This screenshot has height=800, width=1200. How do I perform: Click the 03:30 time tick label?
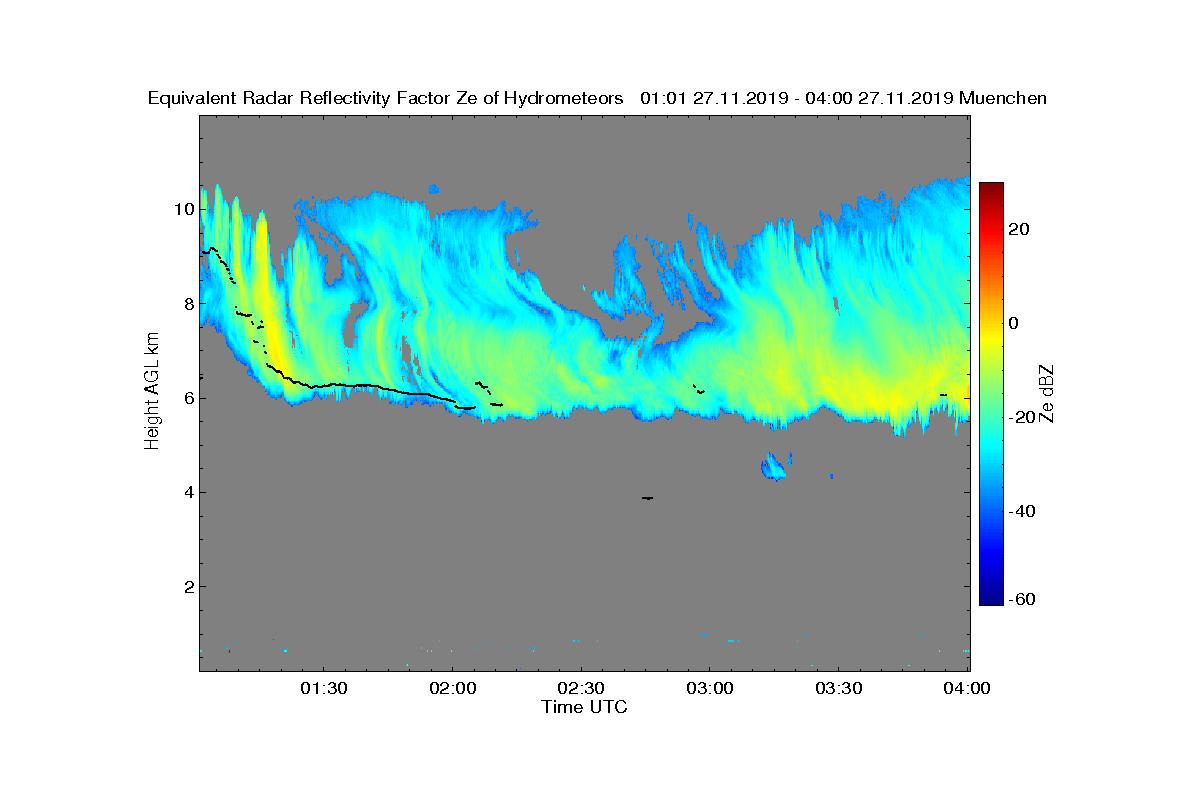[840, 688]
